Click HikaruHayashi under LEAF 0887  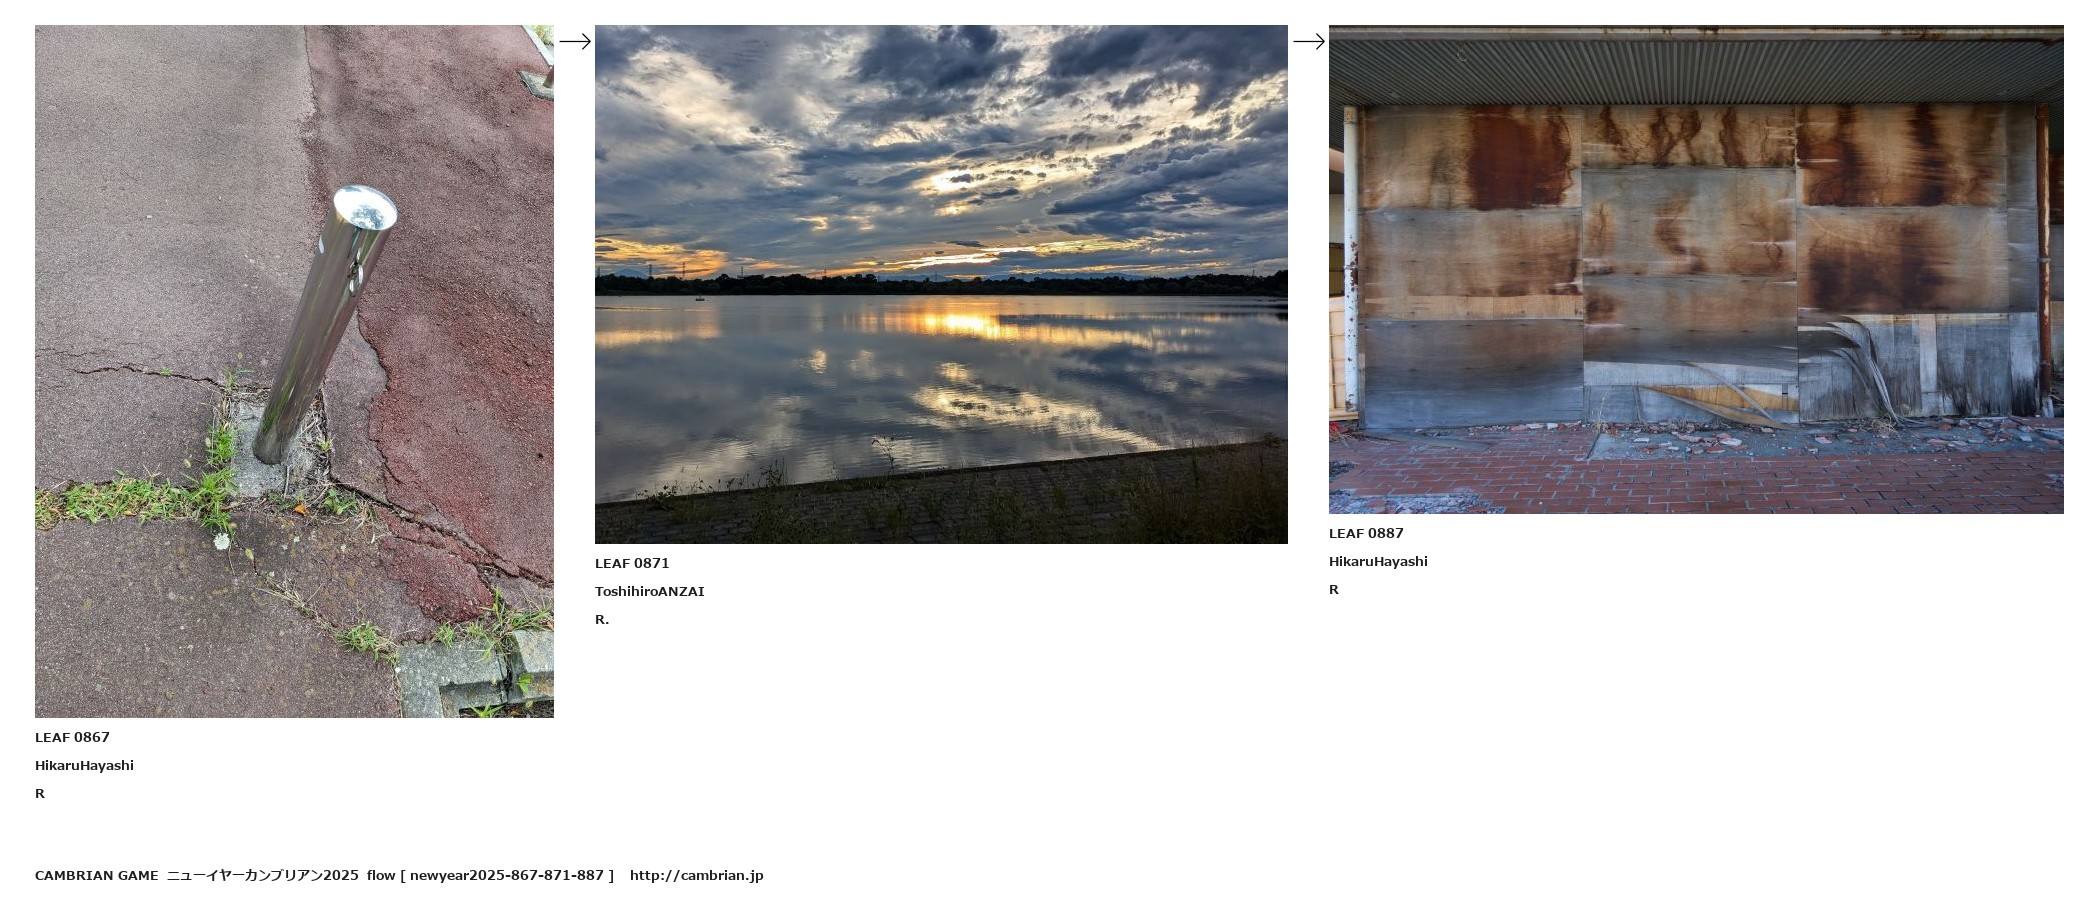1378,561
